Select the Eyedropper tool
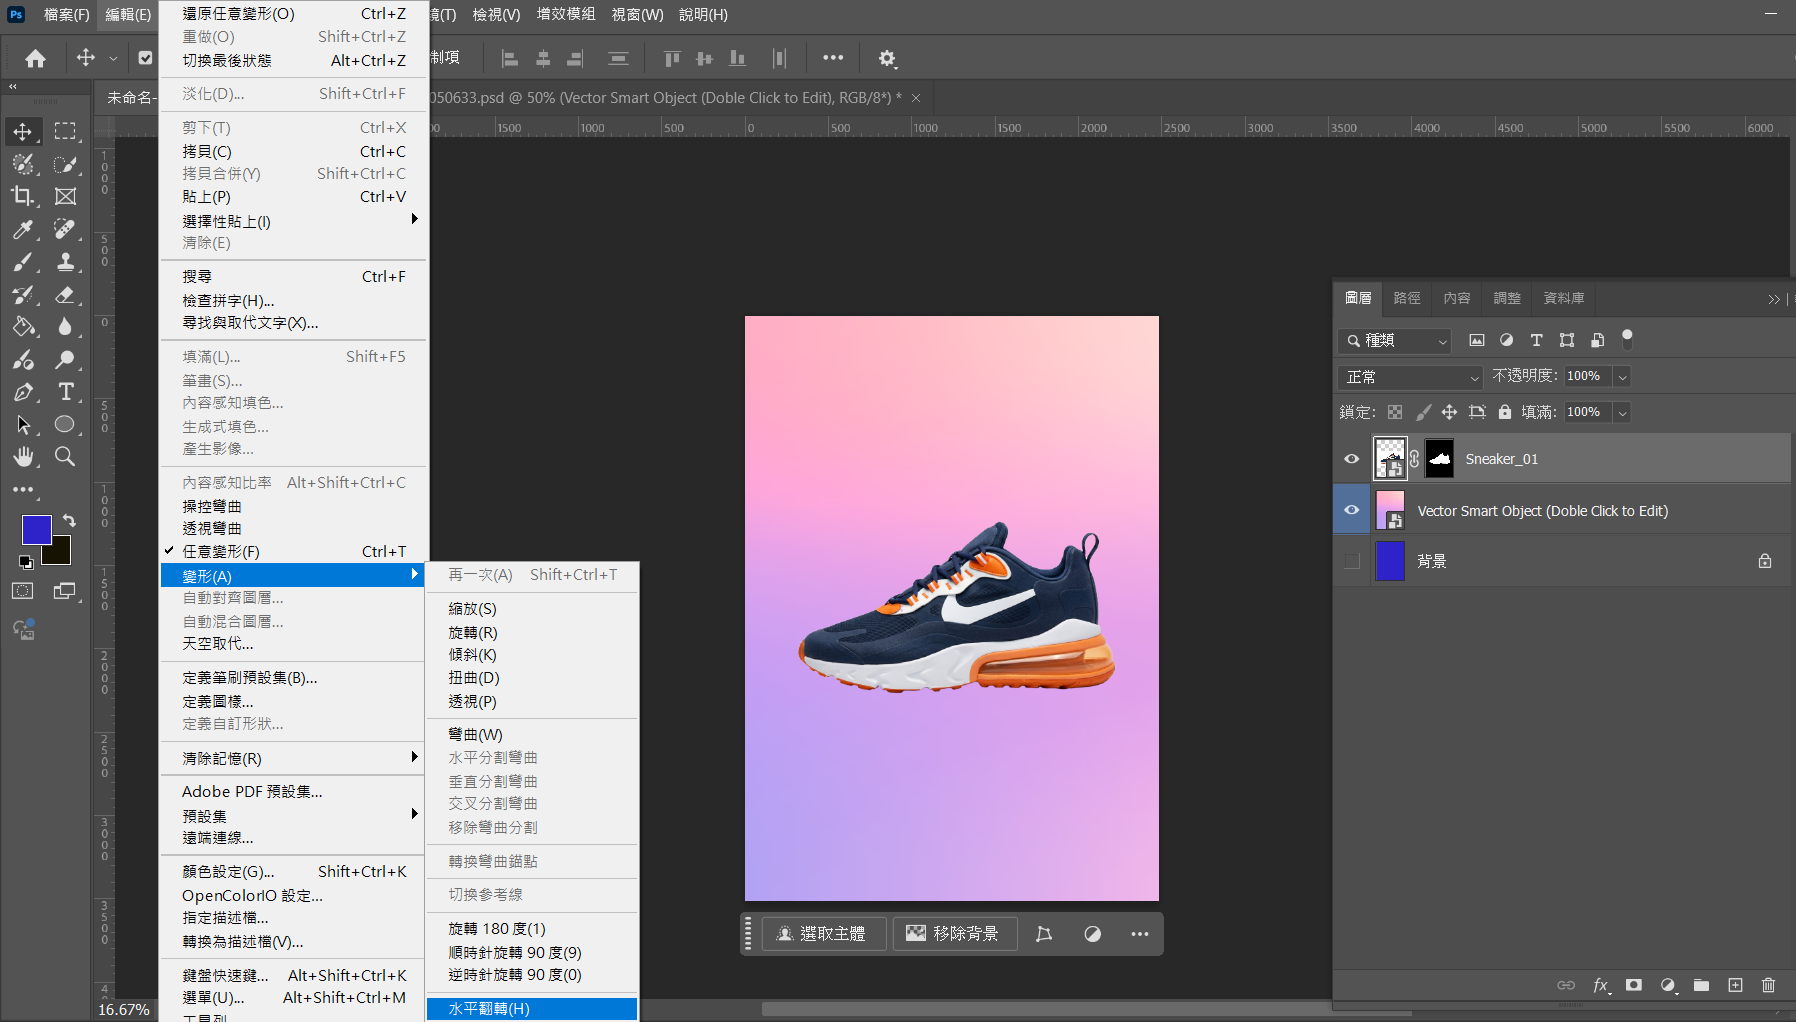Viewport: 1796px width, 1022px height. (22, 229)
